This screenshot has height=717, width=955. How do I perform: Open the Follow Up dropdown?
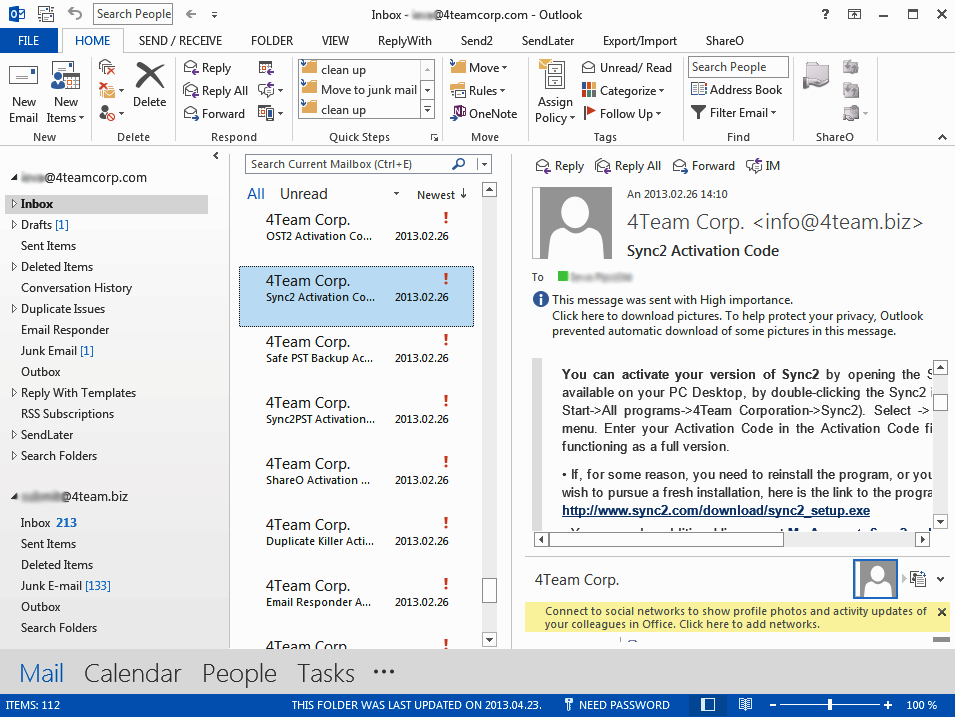click(x=621, y=113)
